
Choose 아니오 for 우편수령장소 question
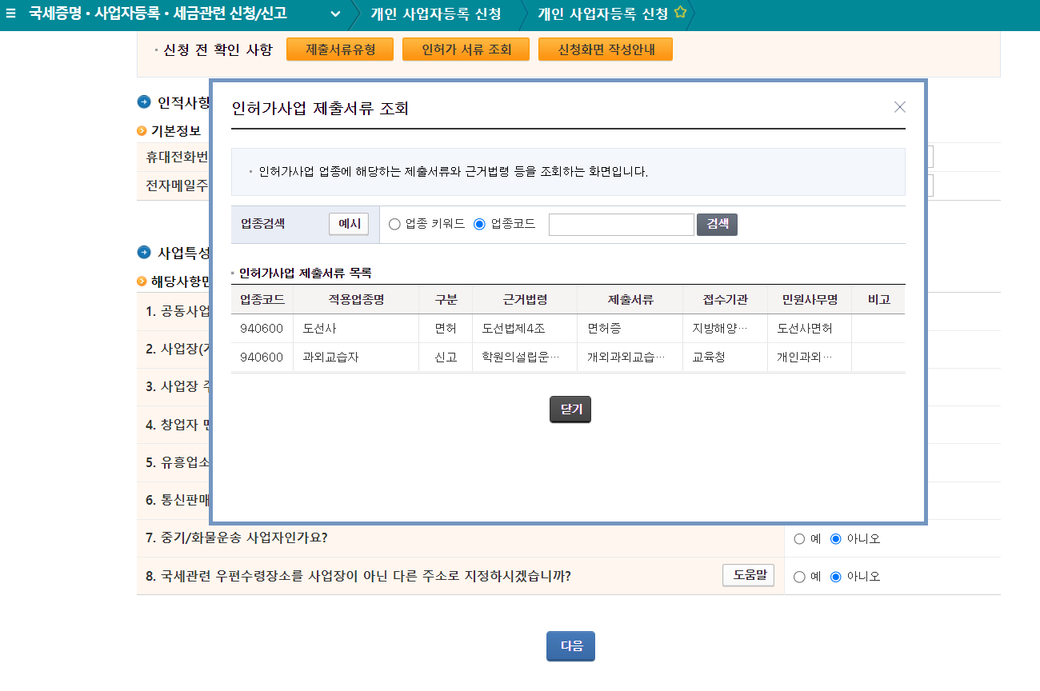(836, 577)
